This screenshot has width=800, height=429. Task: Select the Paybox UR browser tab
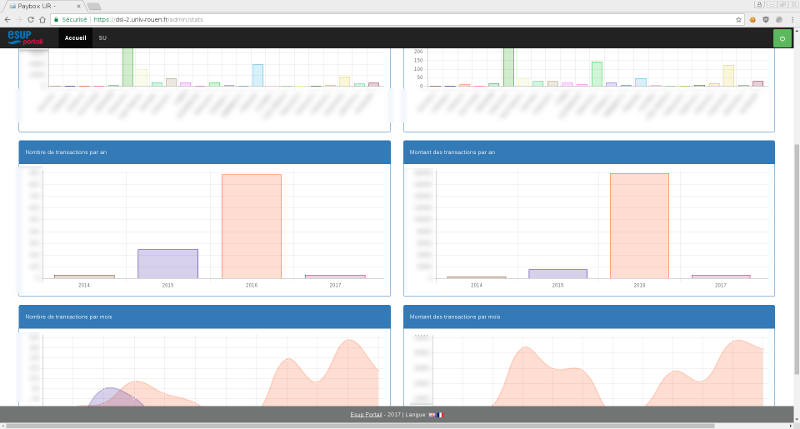[x=40, y=6]
